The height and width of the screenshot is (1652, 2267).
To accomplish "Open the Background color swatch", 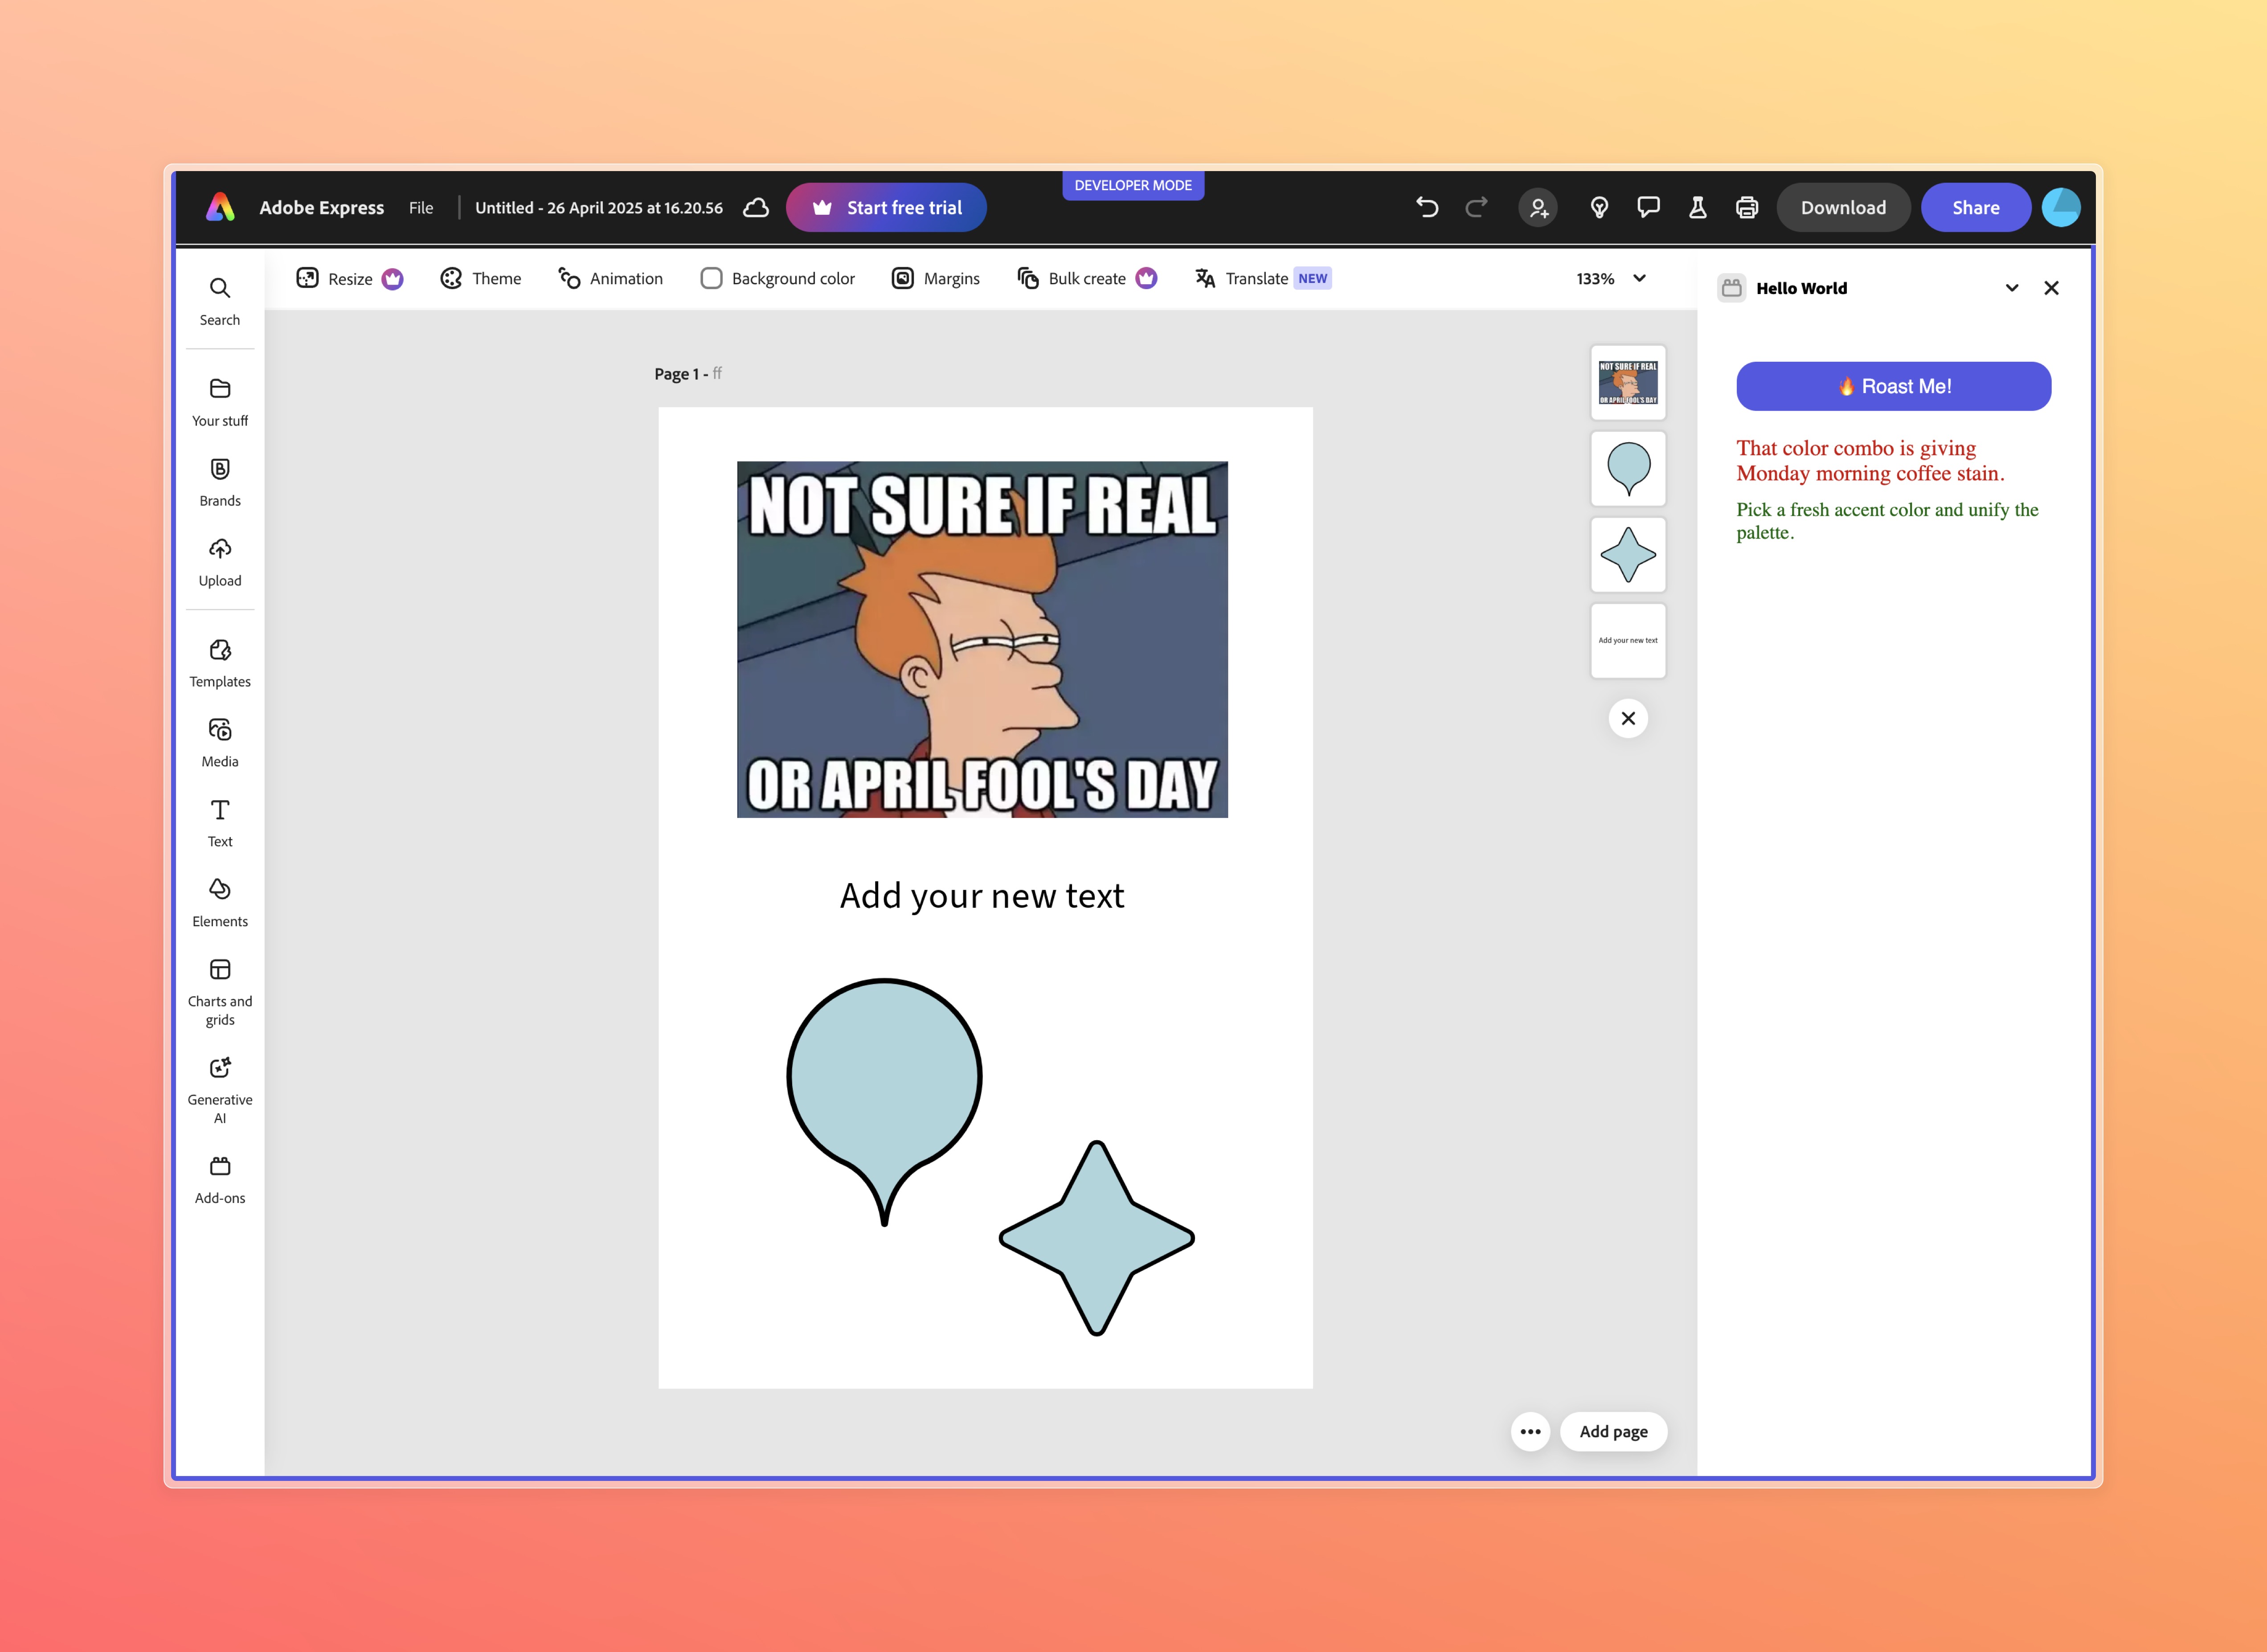I will click(711, 278).
